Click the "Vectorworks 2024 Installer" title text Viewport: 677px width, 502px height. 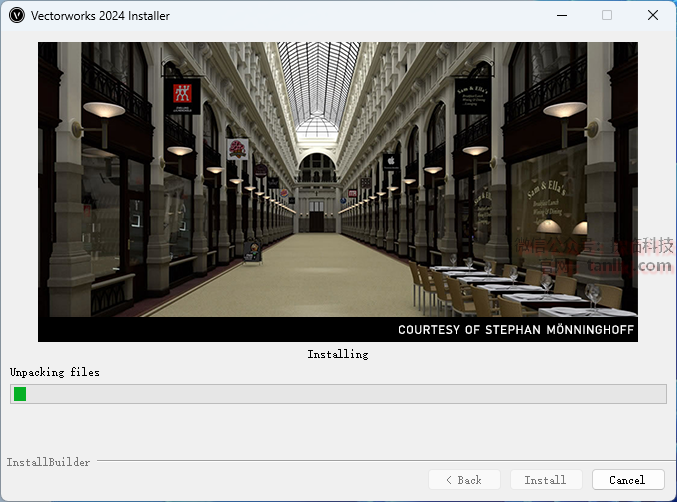click(x=100, y=15)
